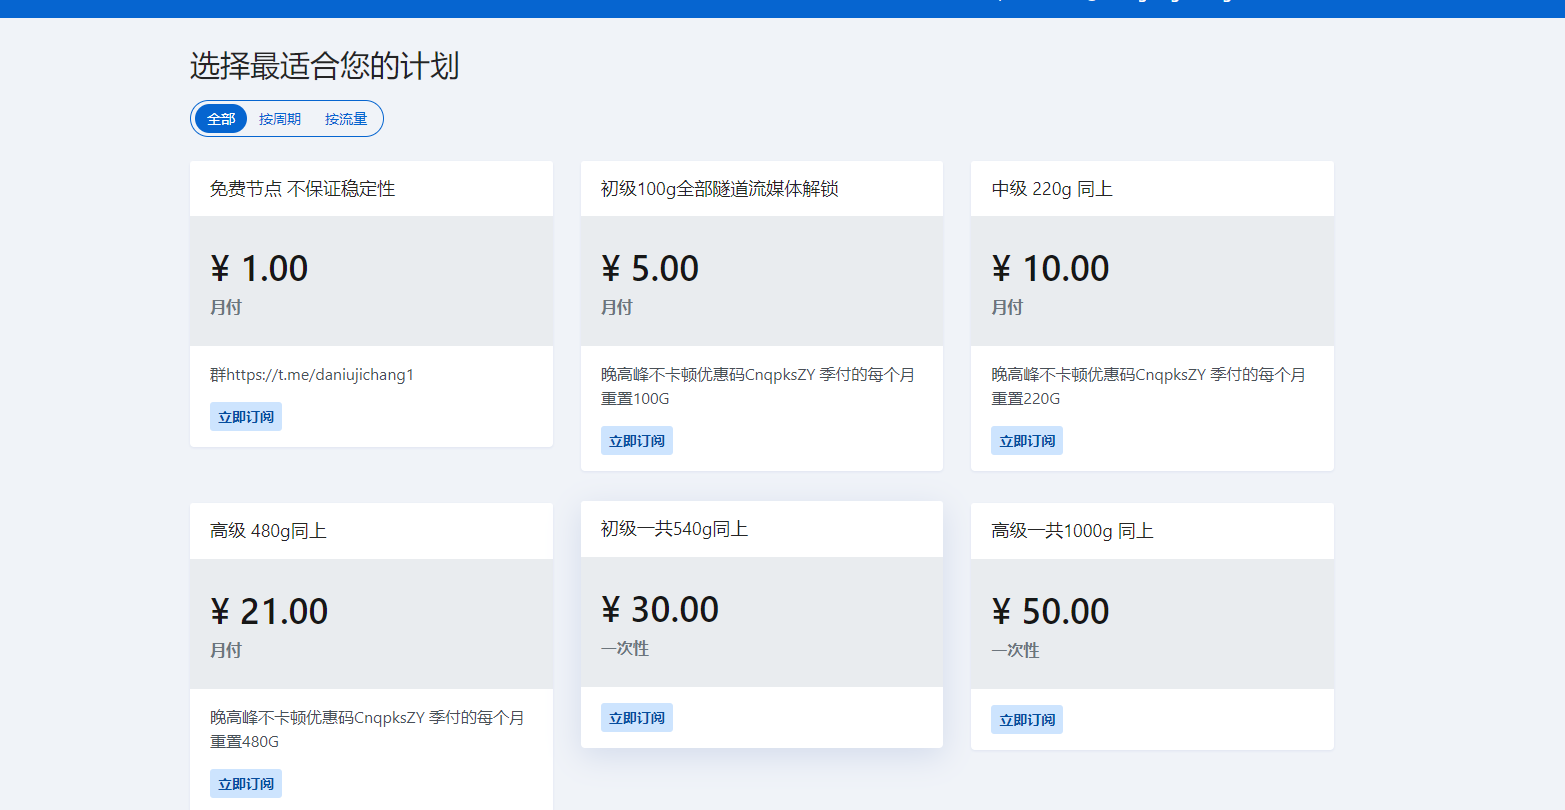
Task: Click 一次性 label under ¥ 30.00
Action: [625, 648]
